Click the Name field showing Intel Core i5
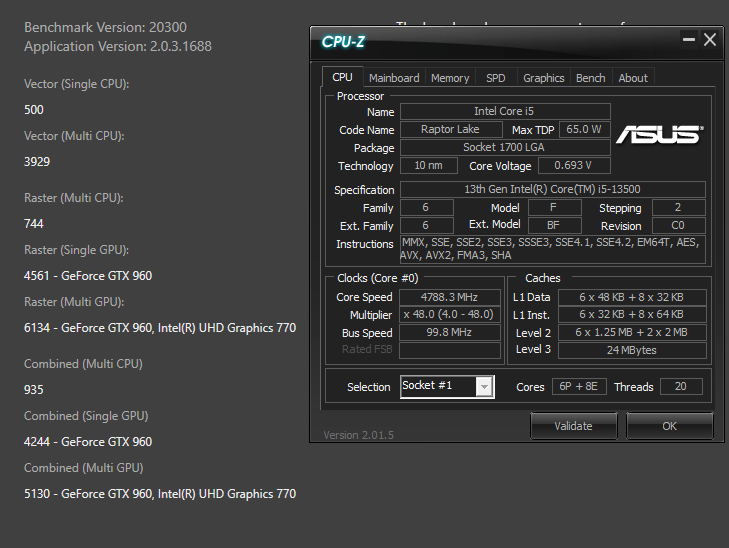 pyautogui.click(x=505, y=112)
